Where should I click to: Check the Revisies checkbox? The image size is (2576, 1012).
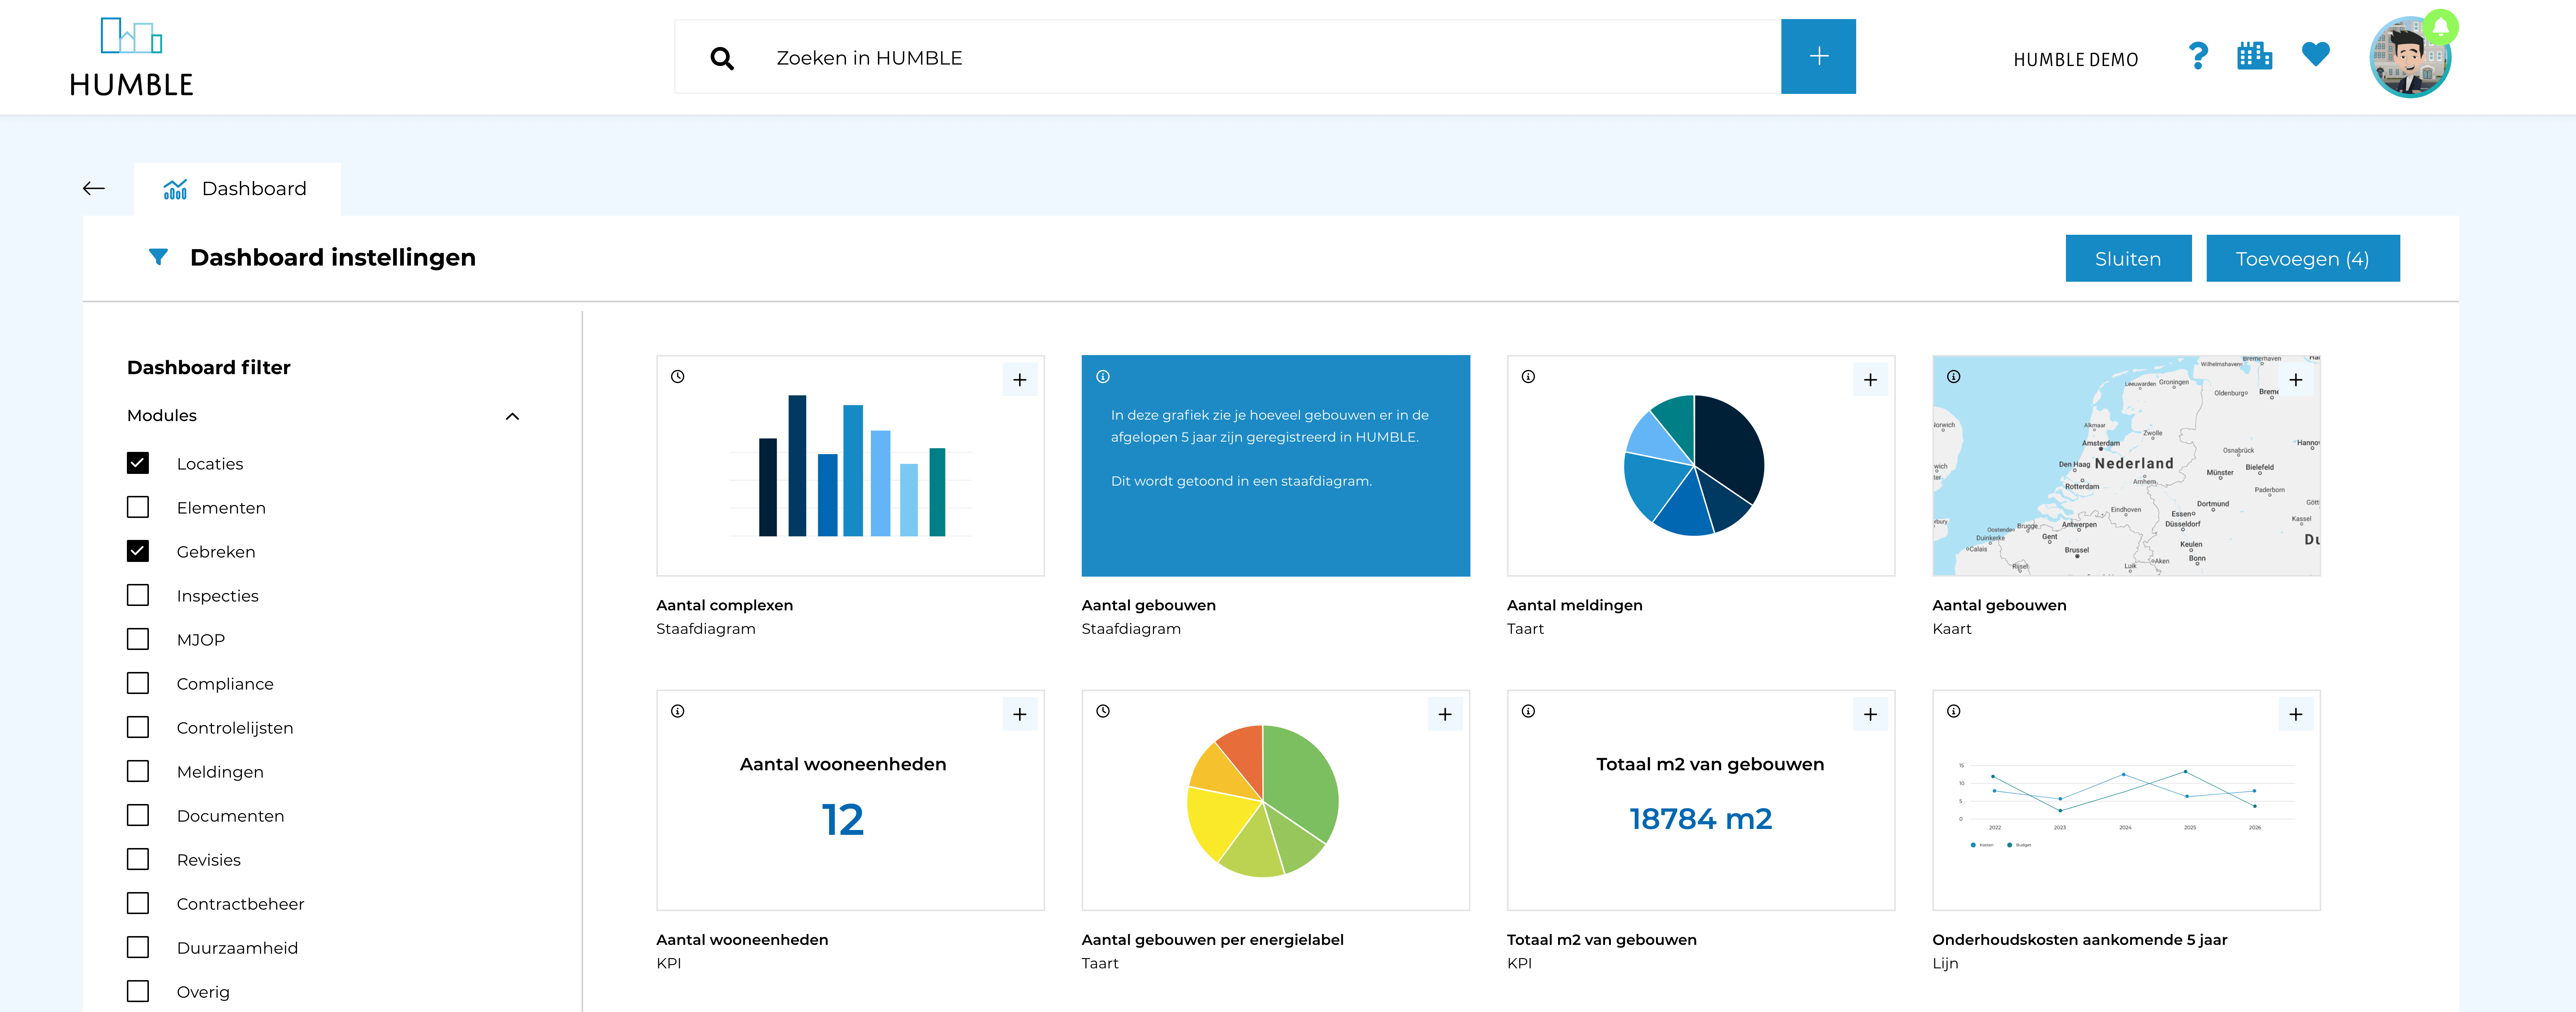138,859
